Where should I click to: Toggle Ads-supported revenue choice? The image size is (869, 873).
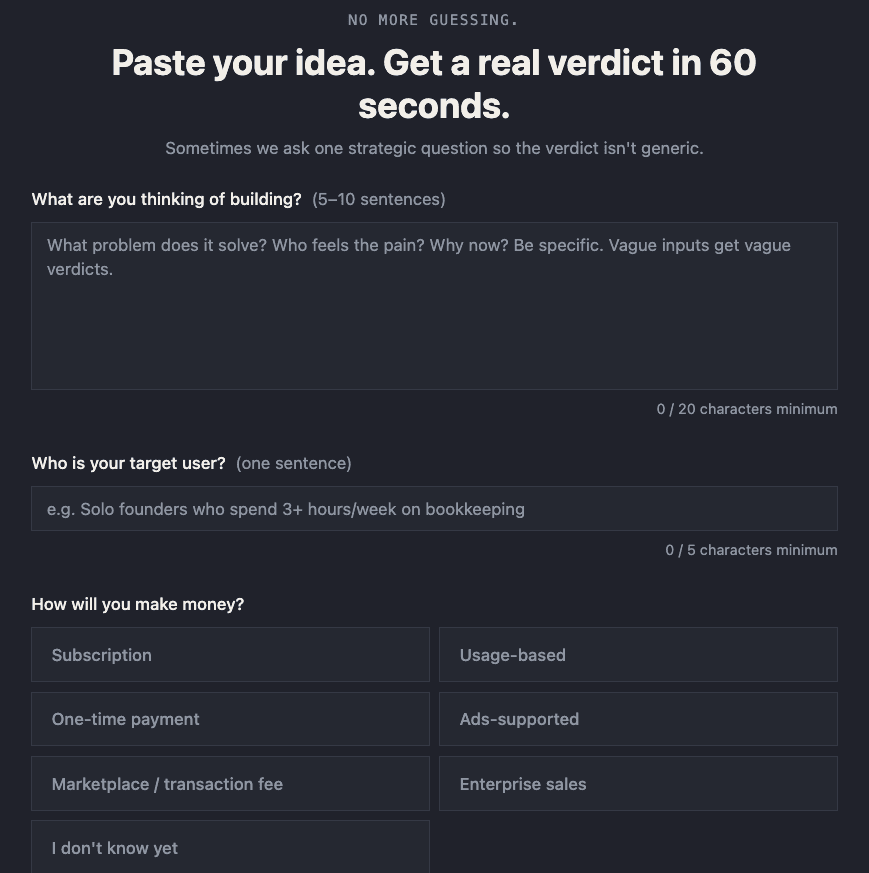[x=637, y=719]
